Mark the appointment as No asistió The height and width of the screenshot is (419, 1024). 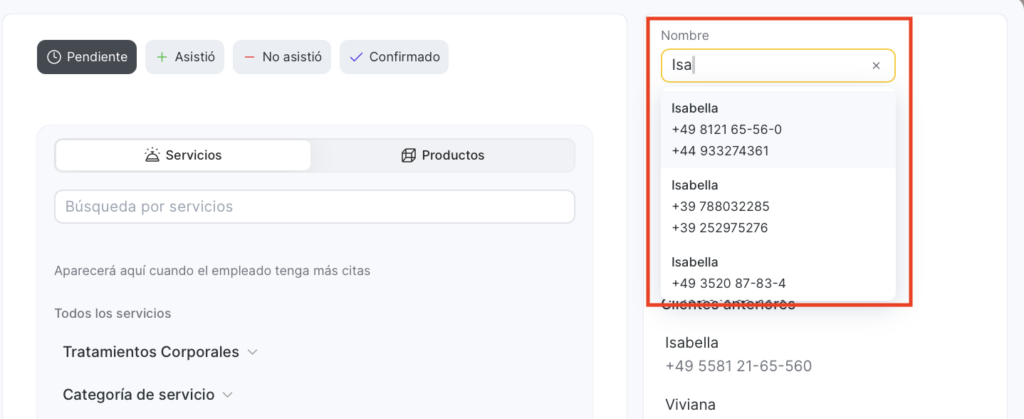click(x=282, y=57)
